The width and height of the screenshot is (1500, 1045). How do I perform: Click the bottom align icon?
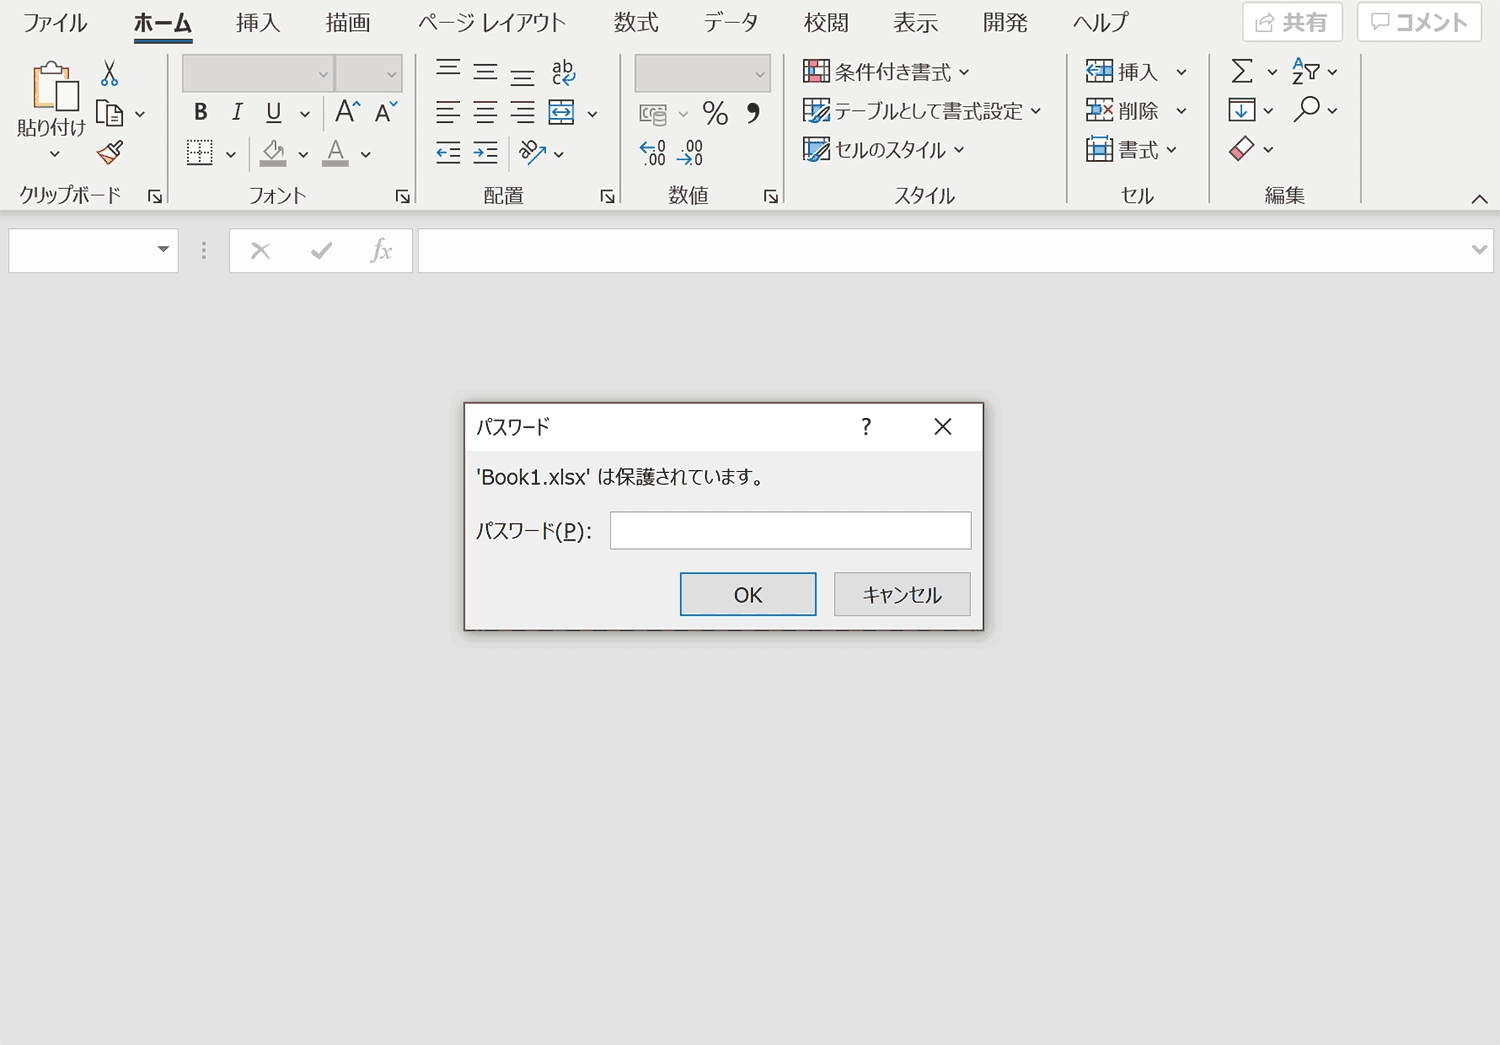tap(522, 75)
